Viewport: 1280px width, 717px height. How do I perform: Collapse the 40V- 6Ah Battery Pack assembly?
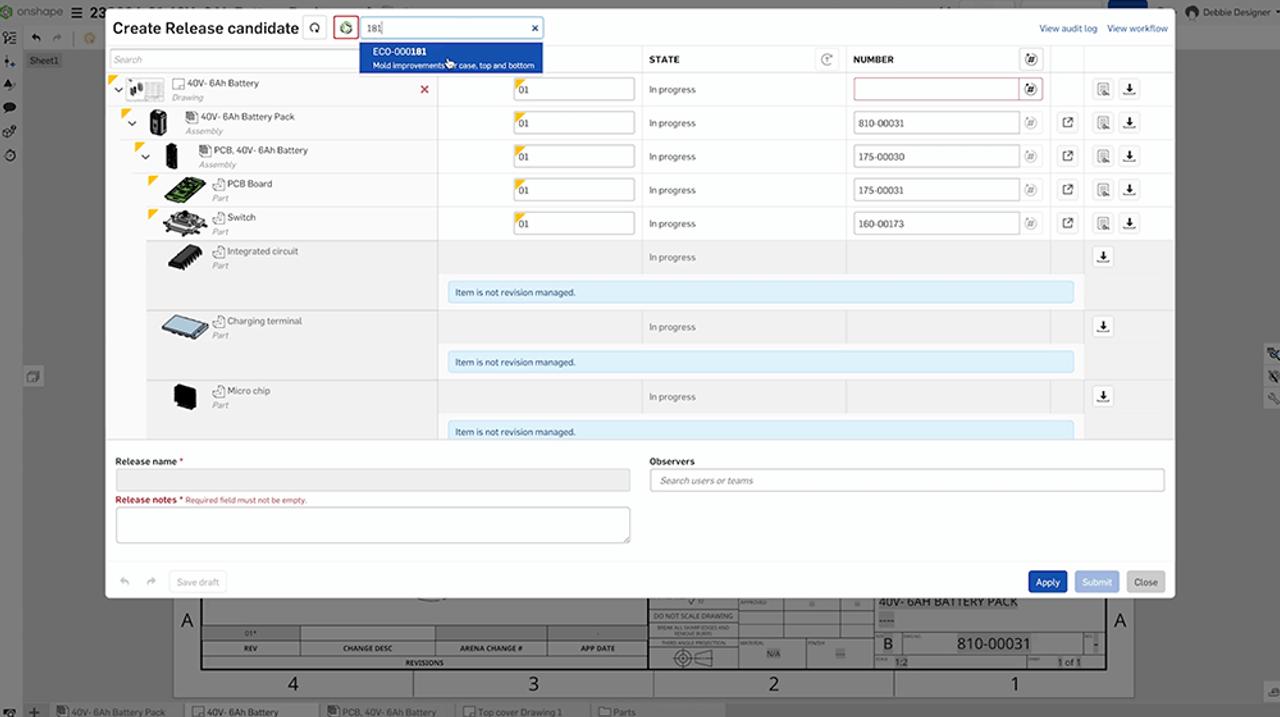point(132,122)
